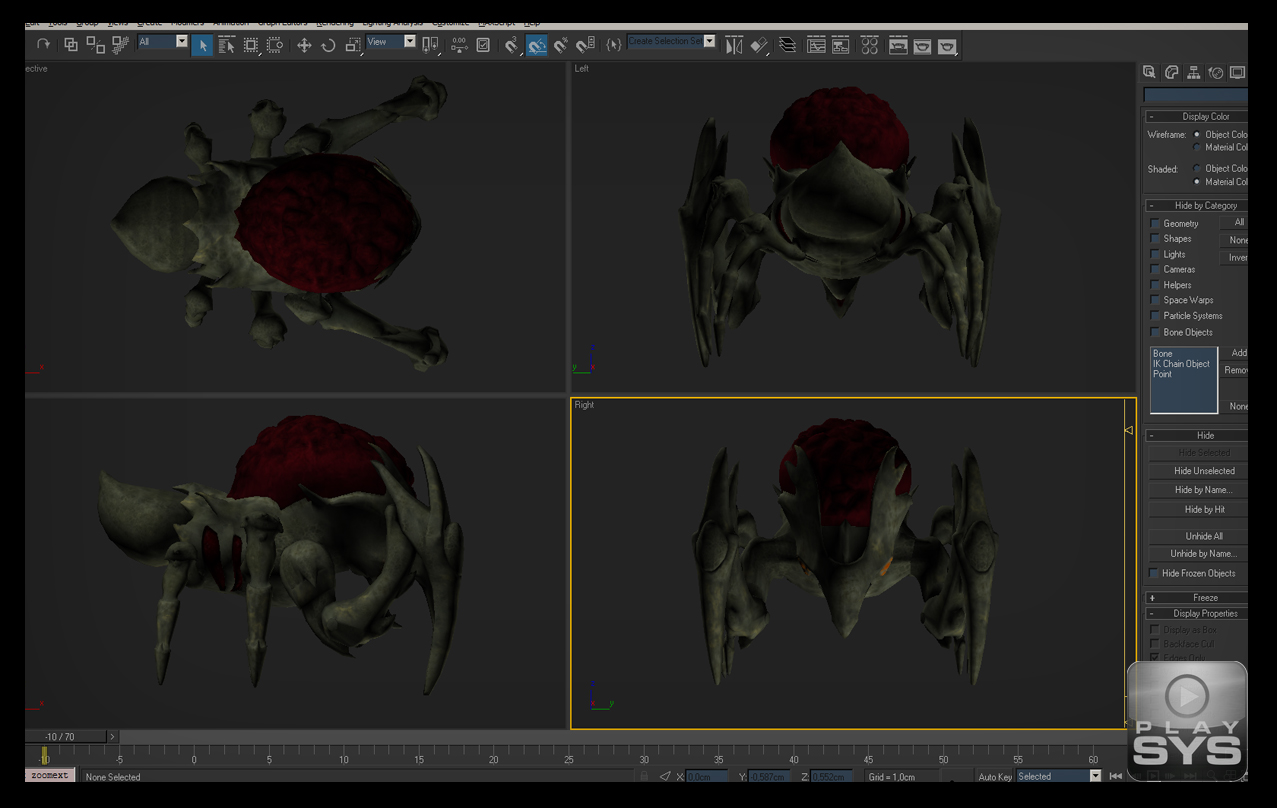The height and width of the screenshot is (808, 1277).
Task: Toggle Window/Crossing selection mode
Action: click(x=274, y=45)
